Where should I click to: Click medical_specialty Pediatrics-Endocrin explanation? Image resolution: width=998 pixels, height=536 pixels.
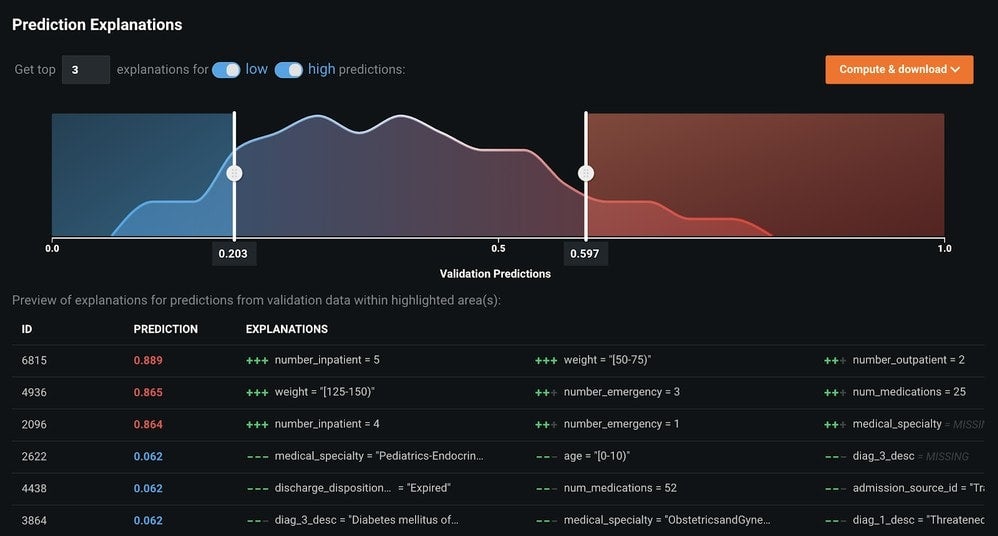[x=379, y=456]
